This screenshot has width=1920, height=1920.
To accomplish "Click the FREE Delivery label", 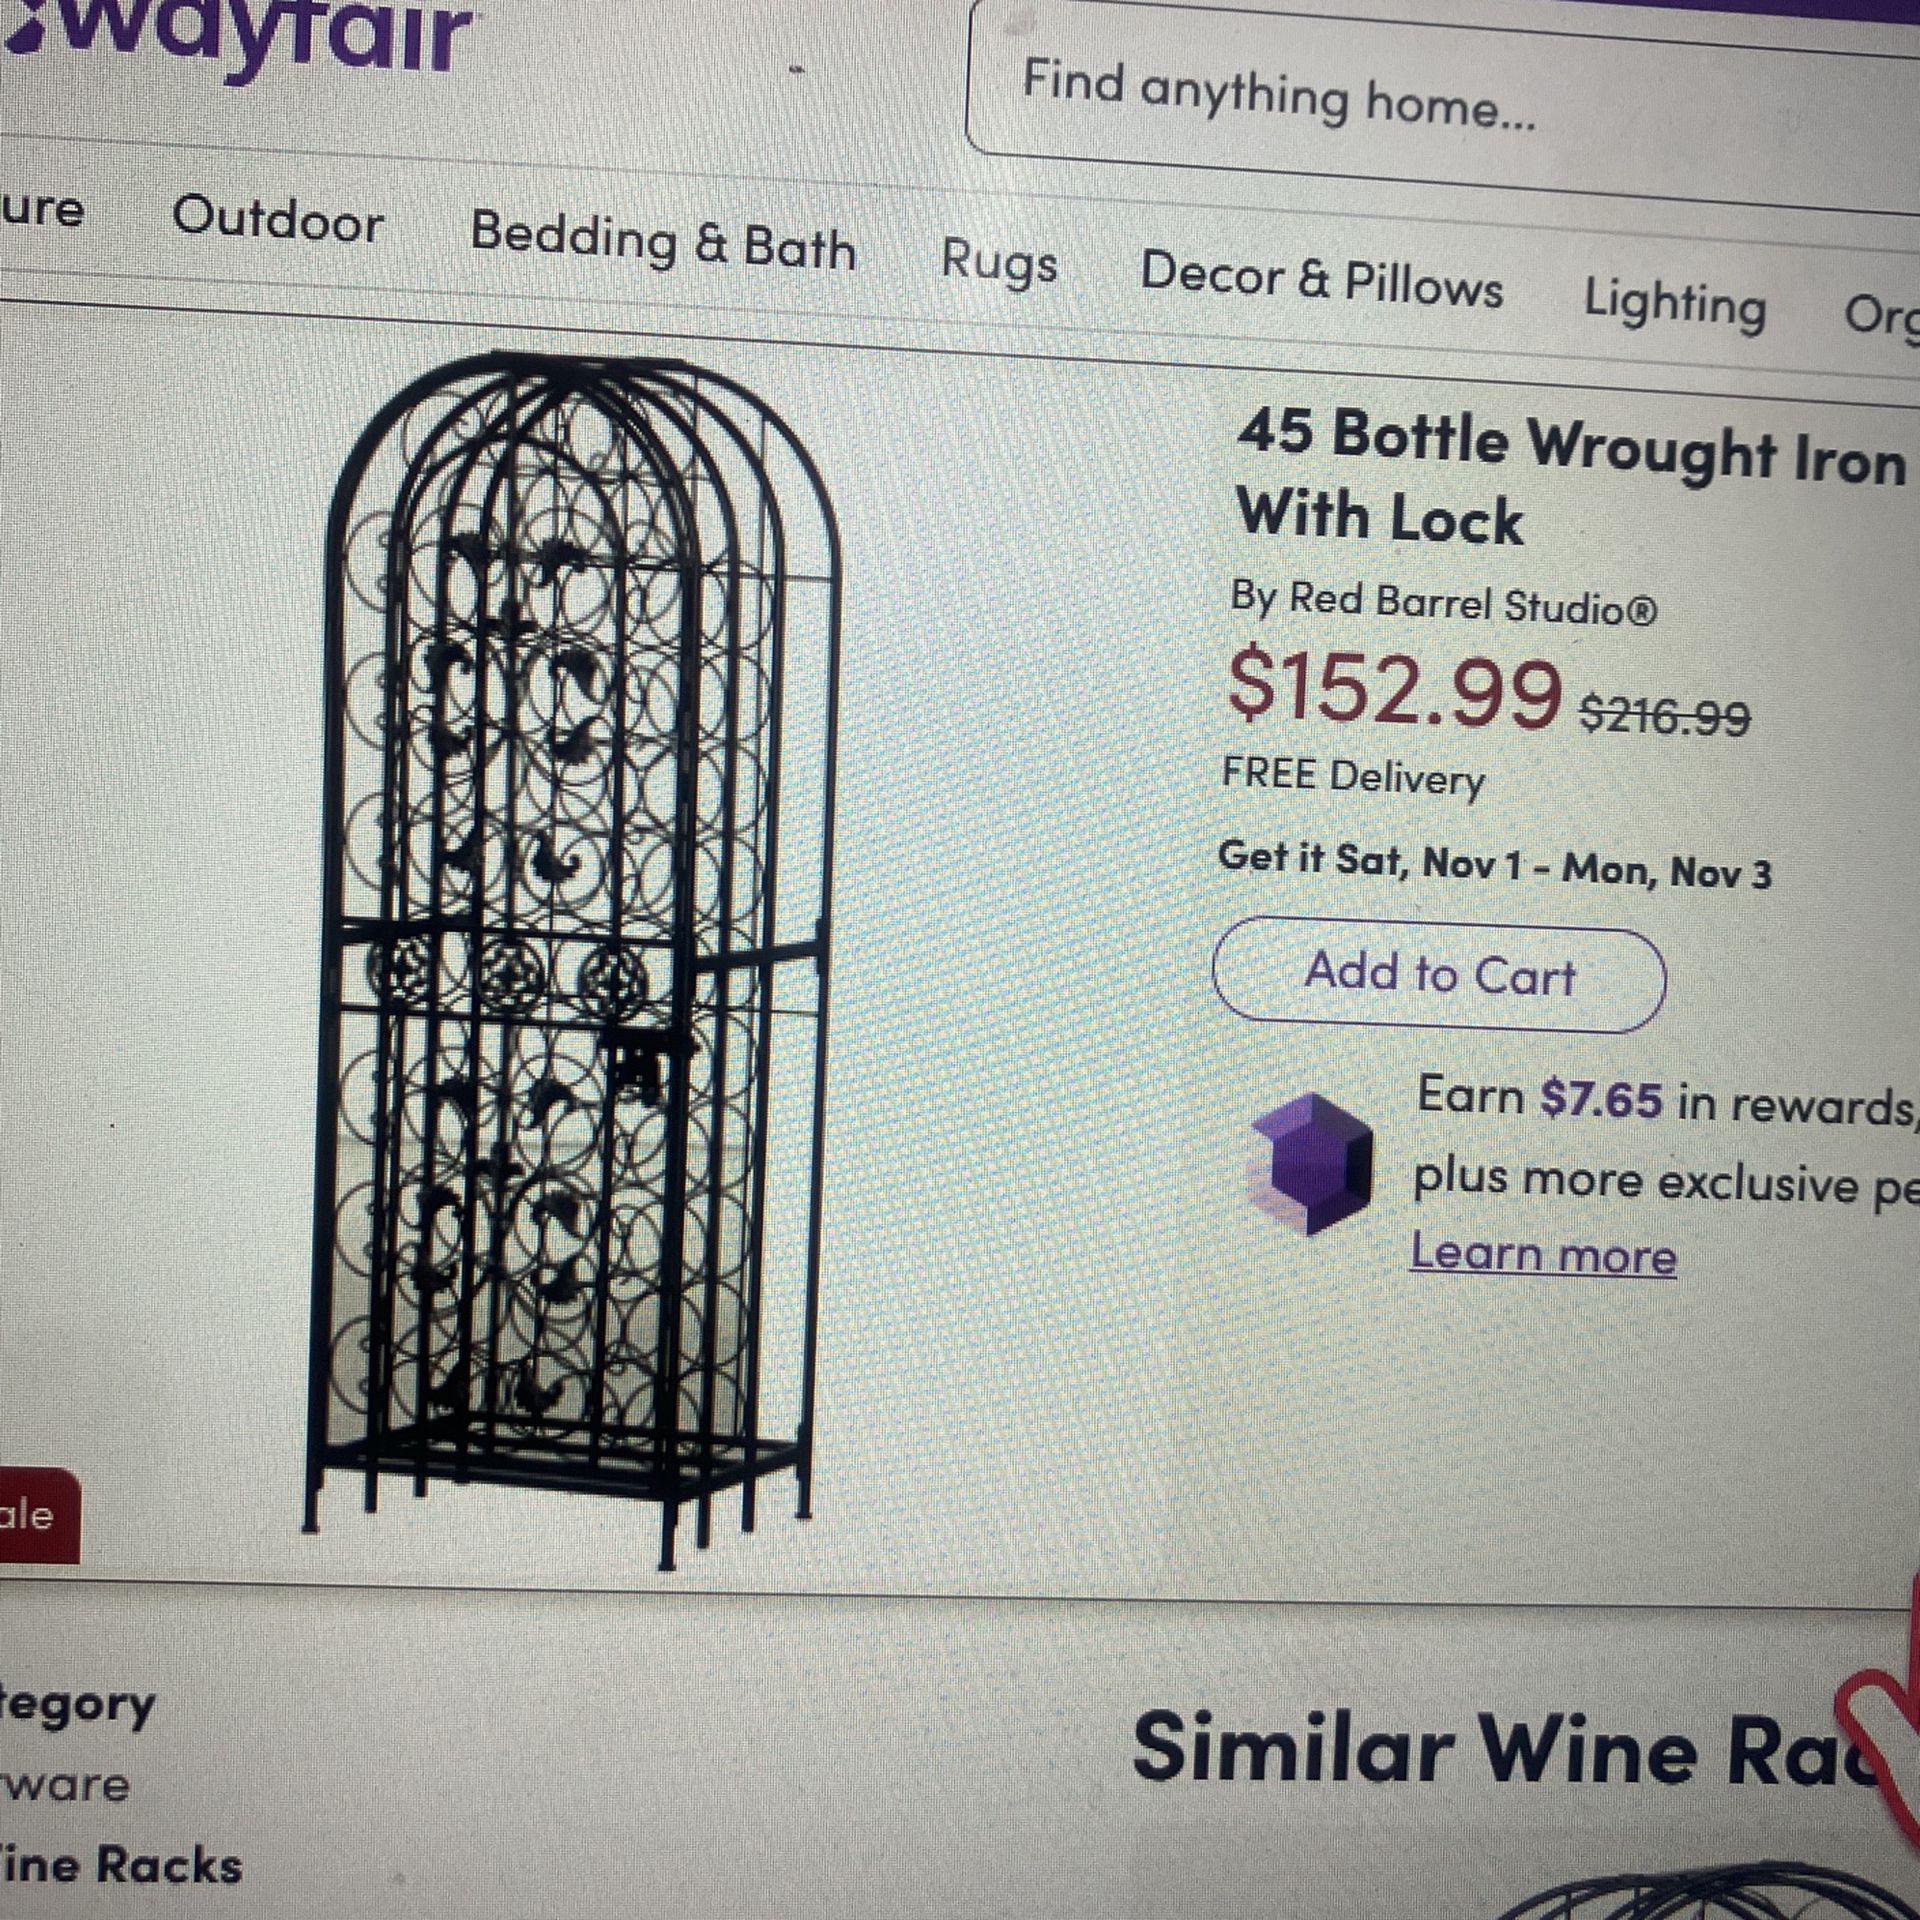I will pos(1355,772).
